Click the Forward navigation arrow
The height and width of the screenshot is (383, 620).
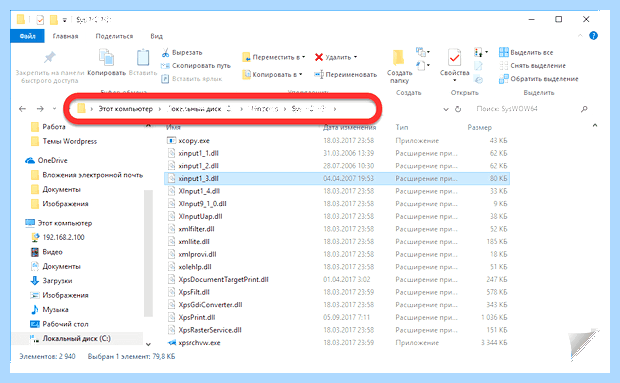(x=40, y=109)
